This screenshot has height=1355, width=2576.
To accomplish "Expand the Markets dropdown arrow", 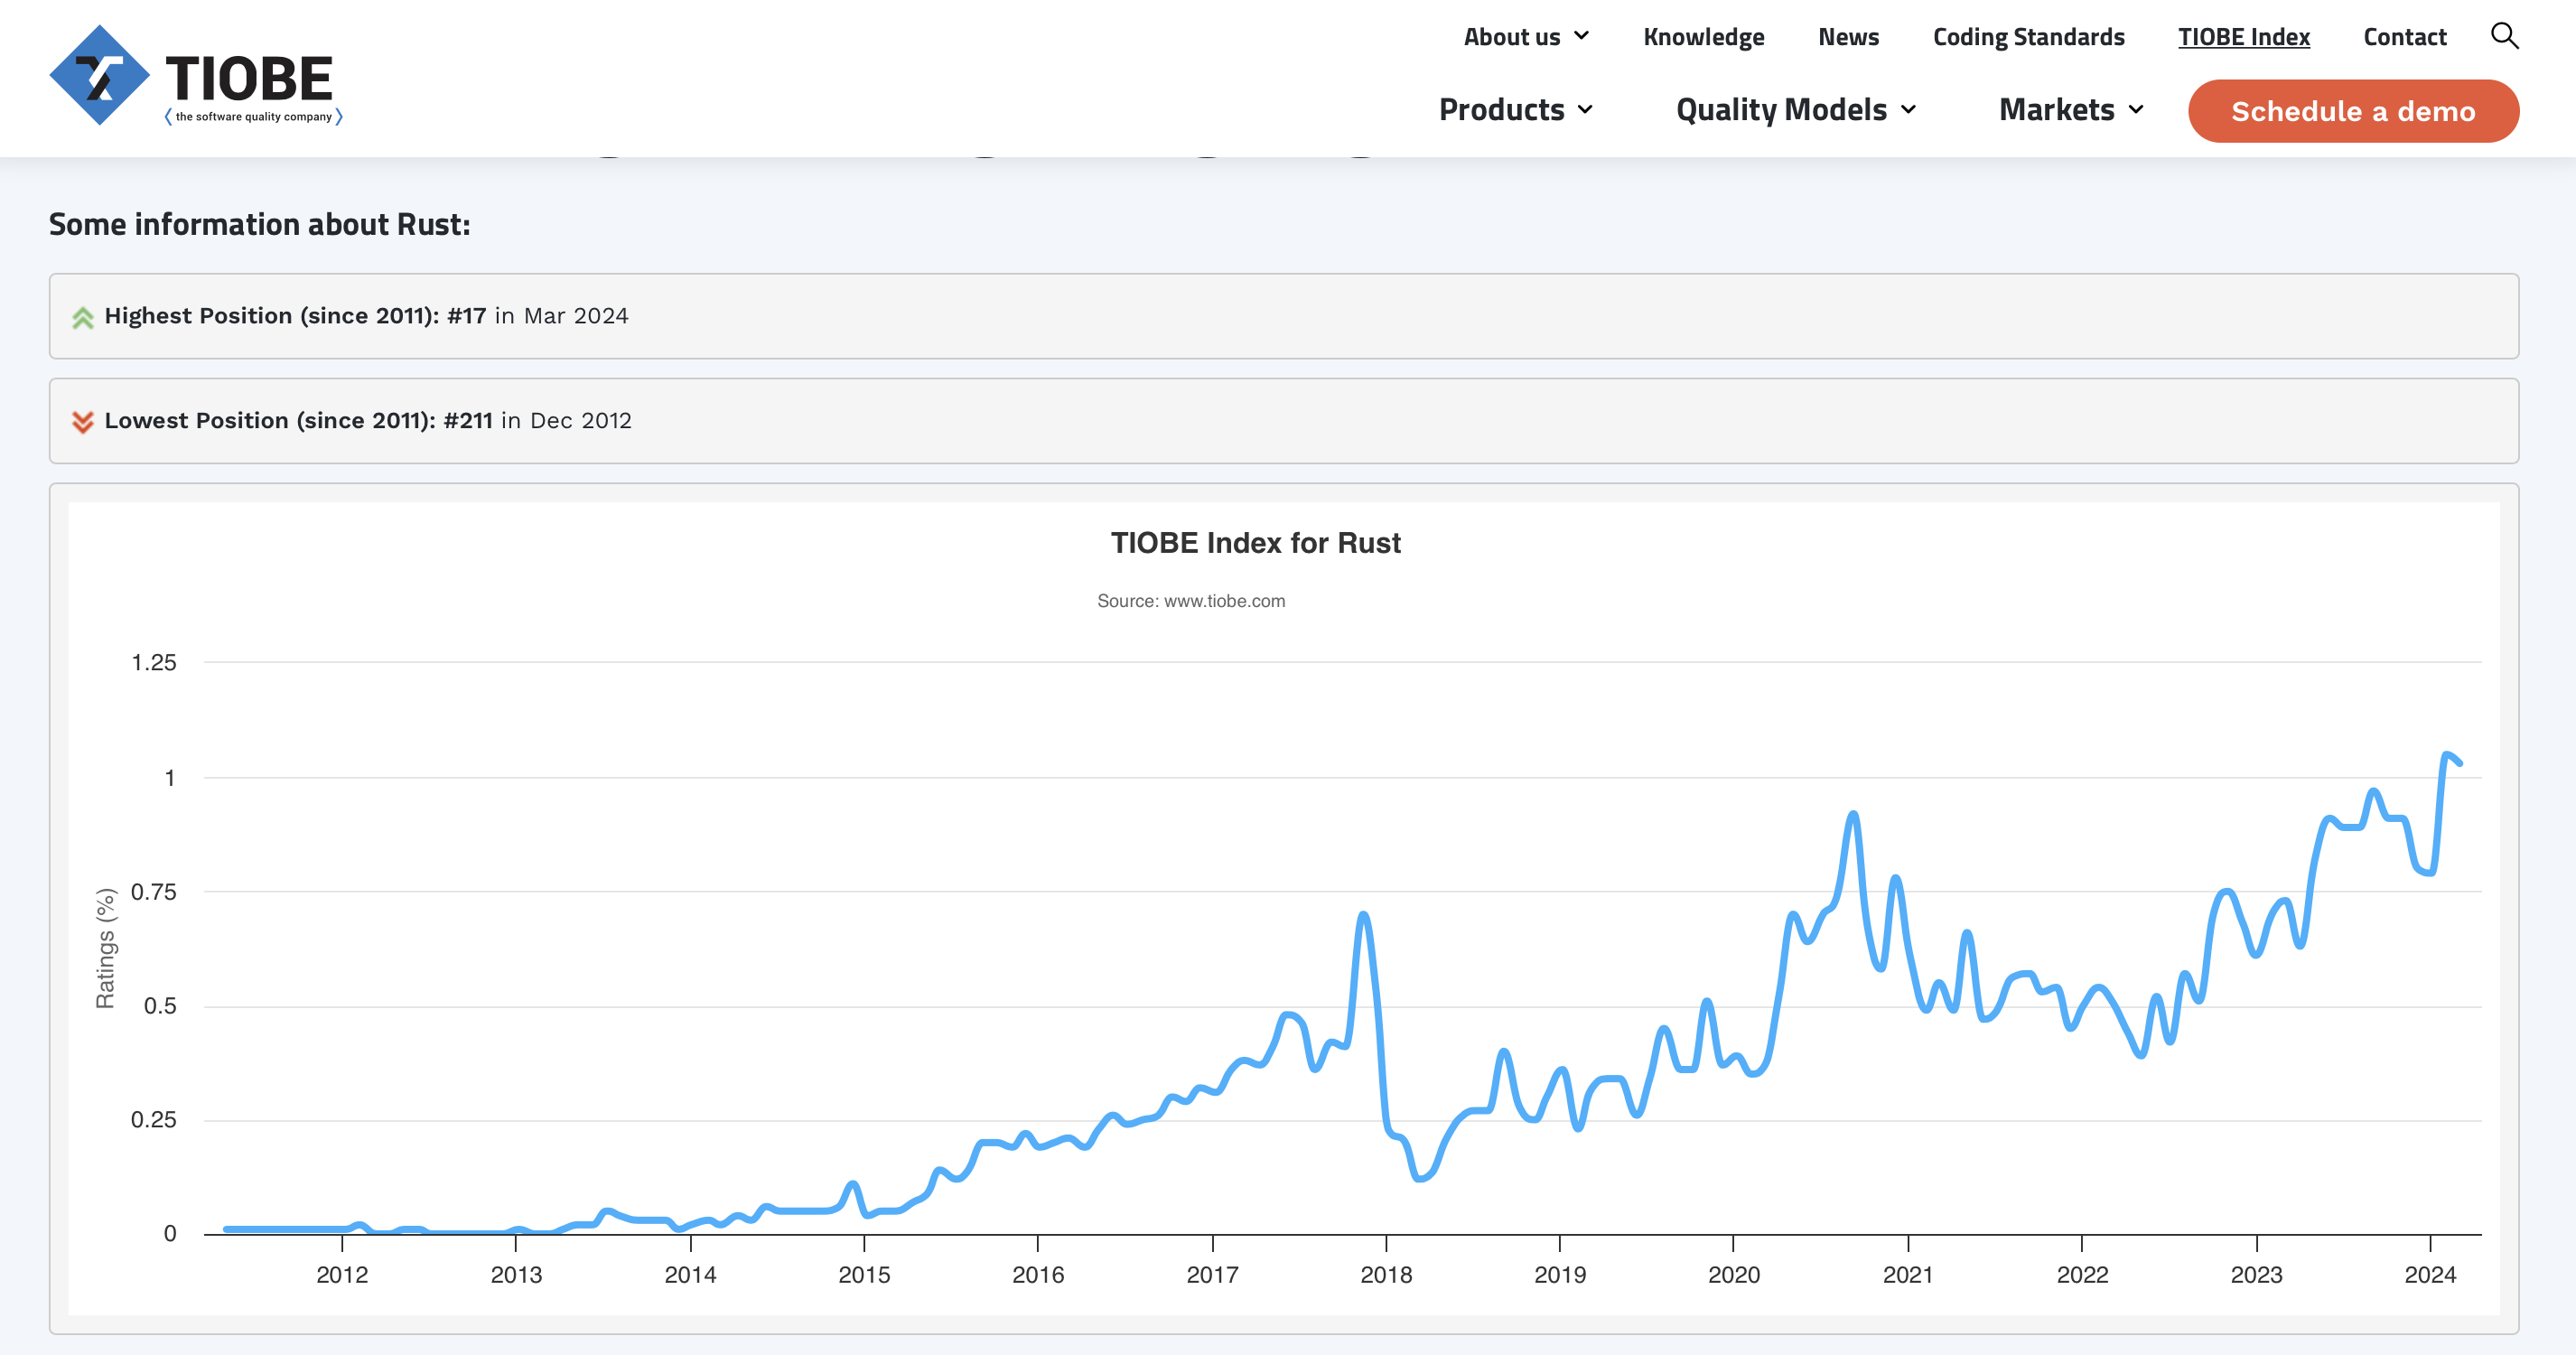I will pyautogui.click(x=2137, y=110).
